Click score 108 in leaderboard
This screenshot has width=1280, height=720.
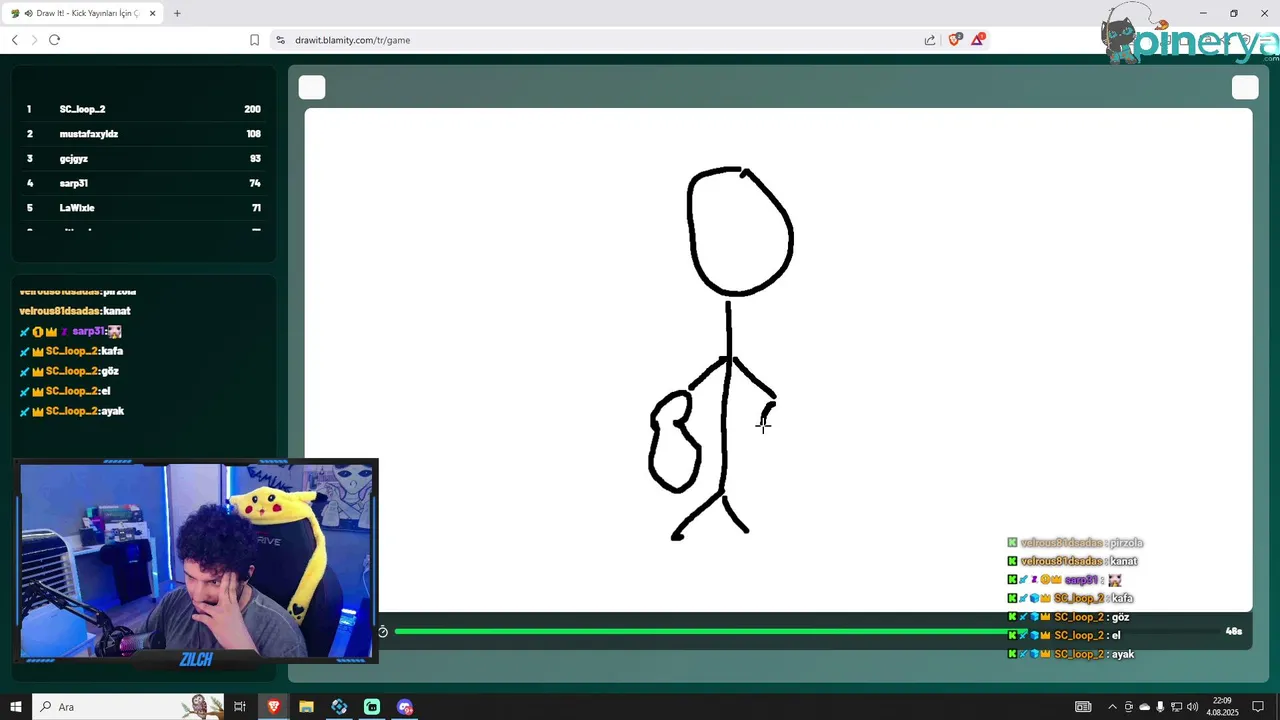253,134
